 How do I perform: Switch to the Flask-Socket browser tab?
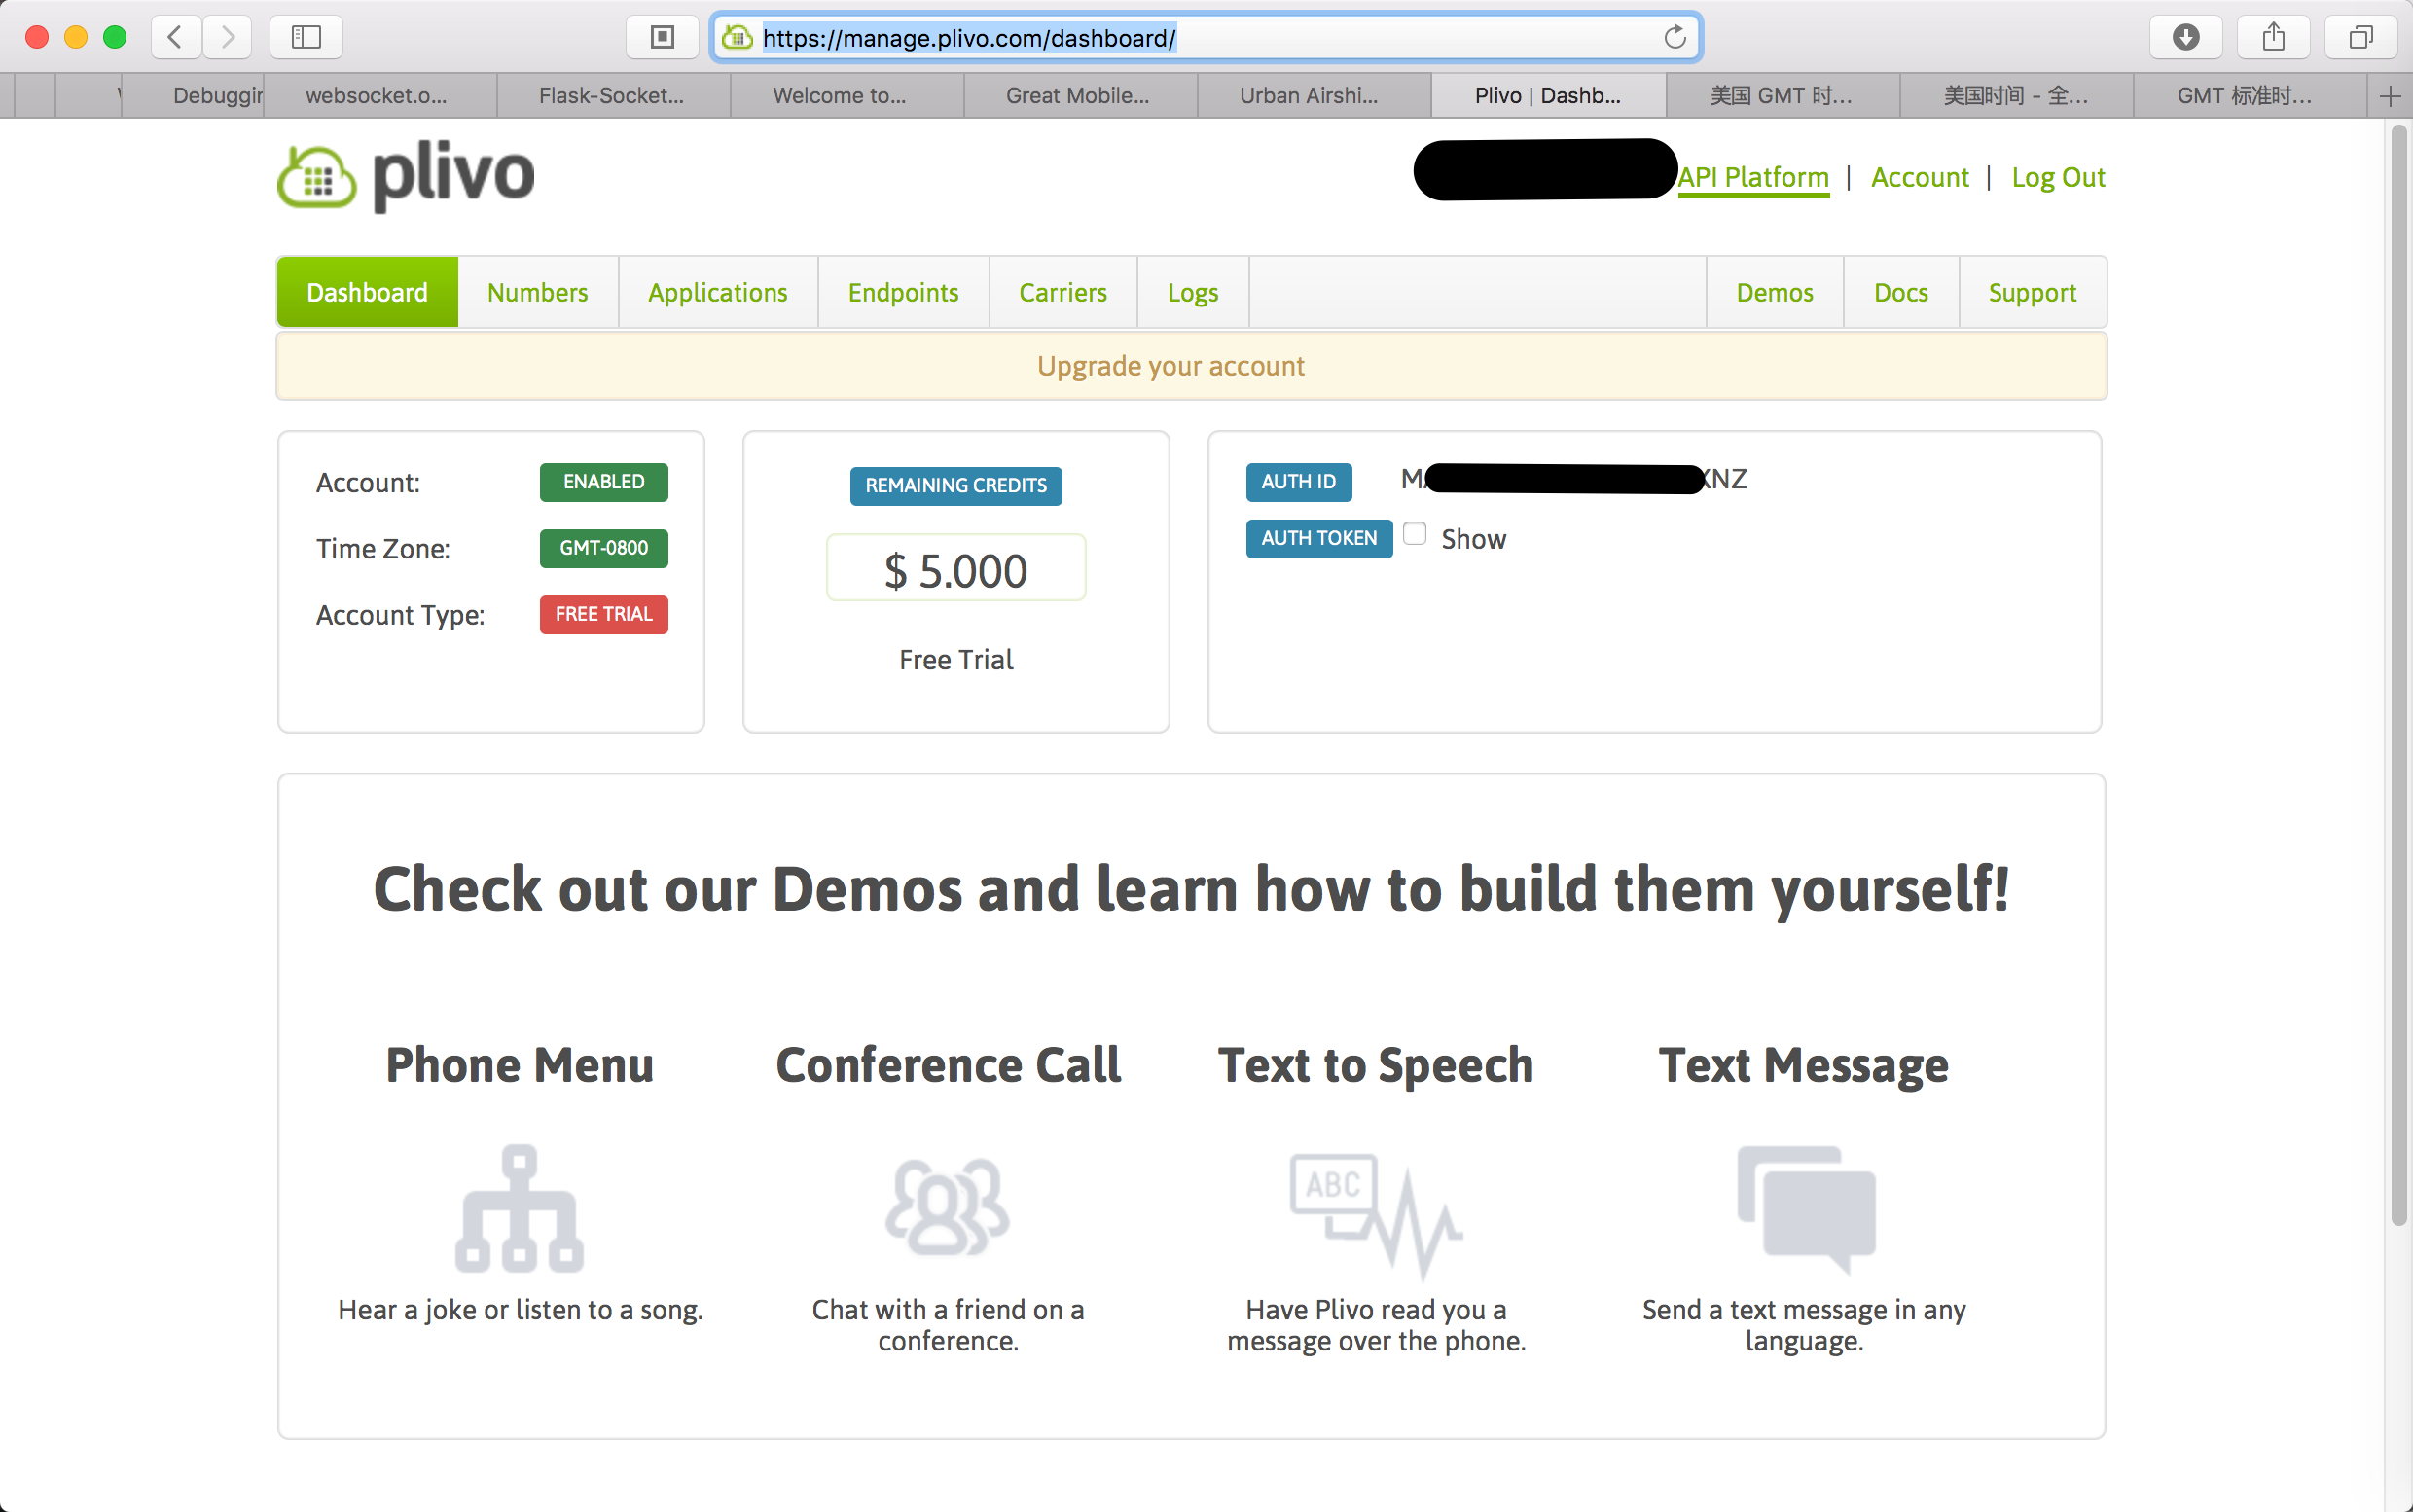612,96
